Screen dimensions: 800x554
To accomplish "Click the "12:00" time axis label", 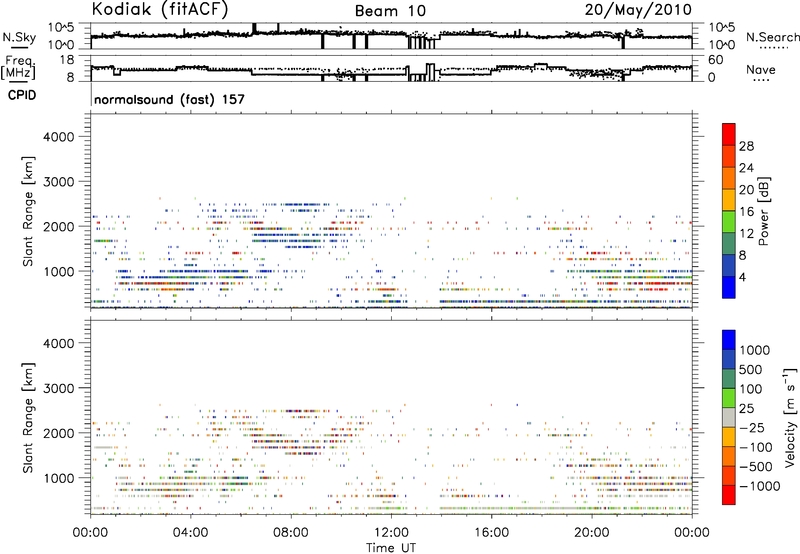I will 391,532.
